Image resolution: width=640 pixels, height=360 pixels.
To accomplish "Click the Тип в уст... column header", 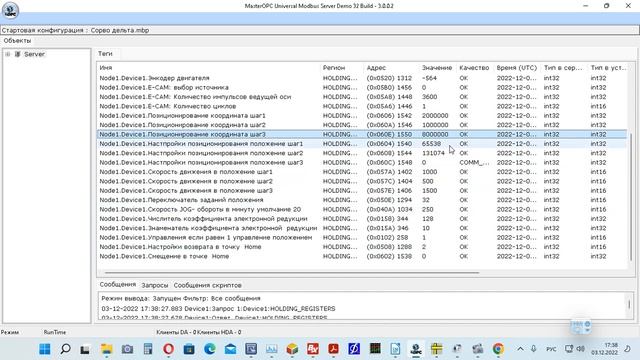I will (x=608, y=68).
